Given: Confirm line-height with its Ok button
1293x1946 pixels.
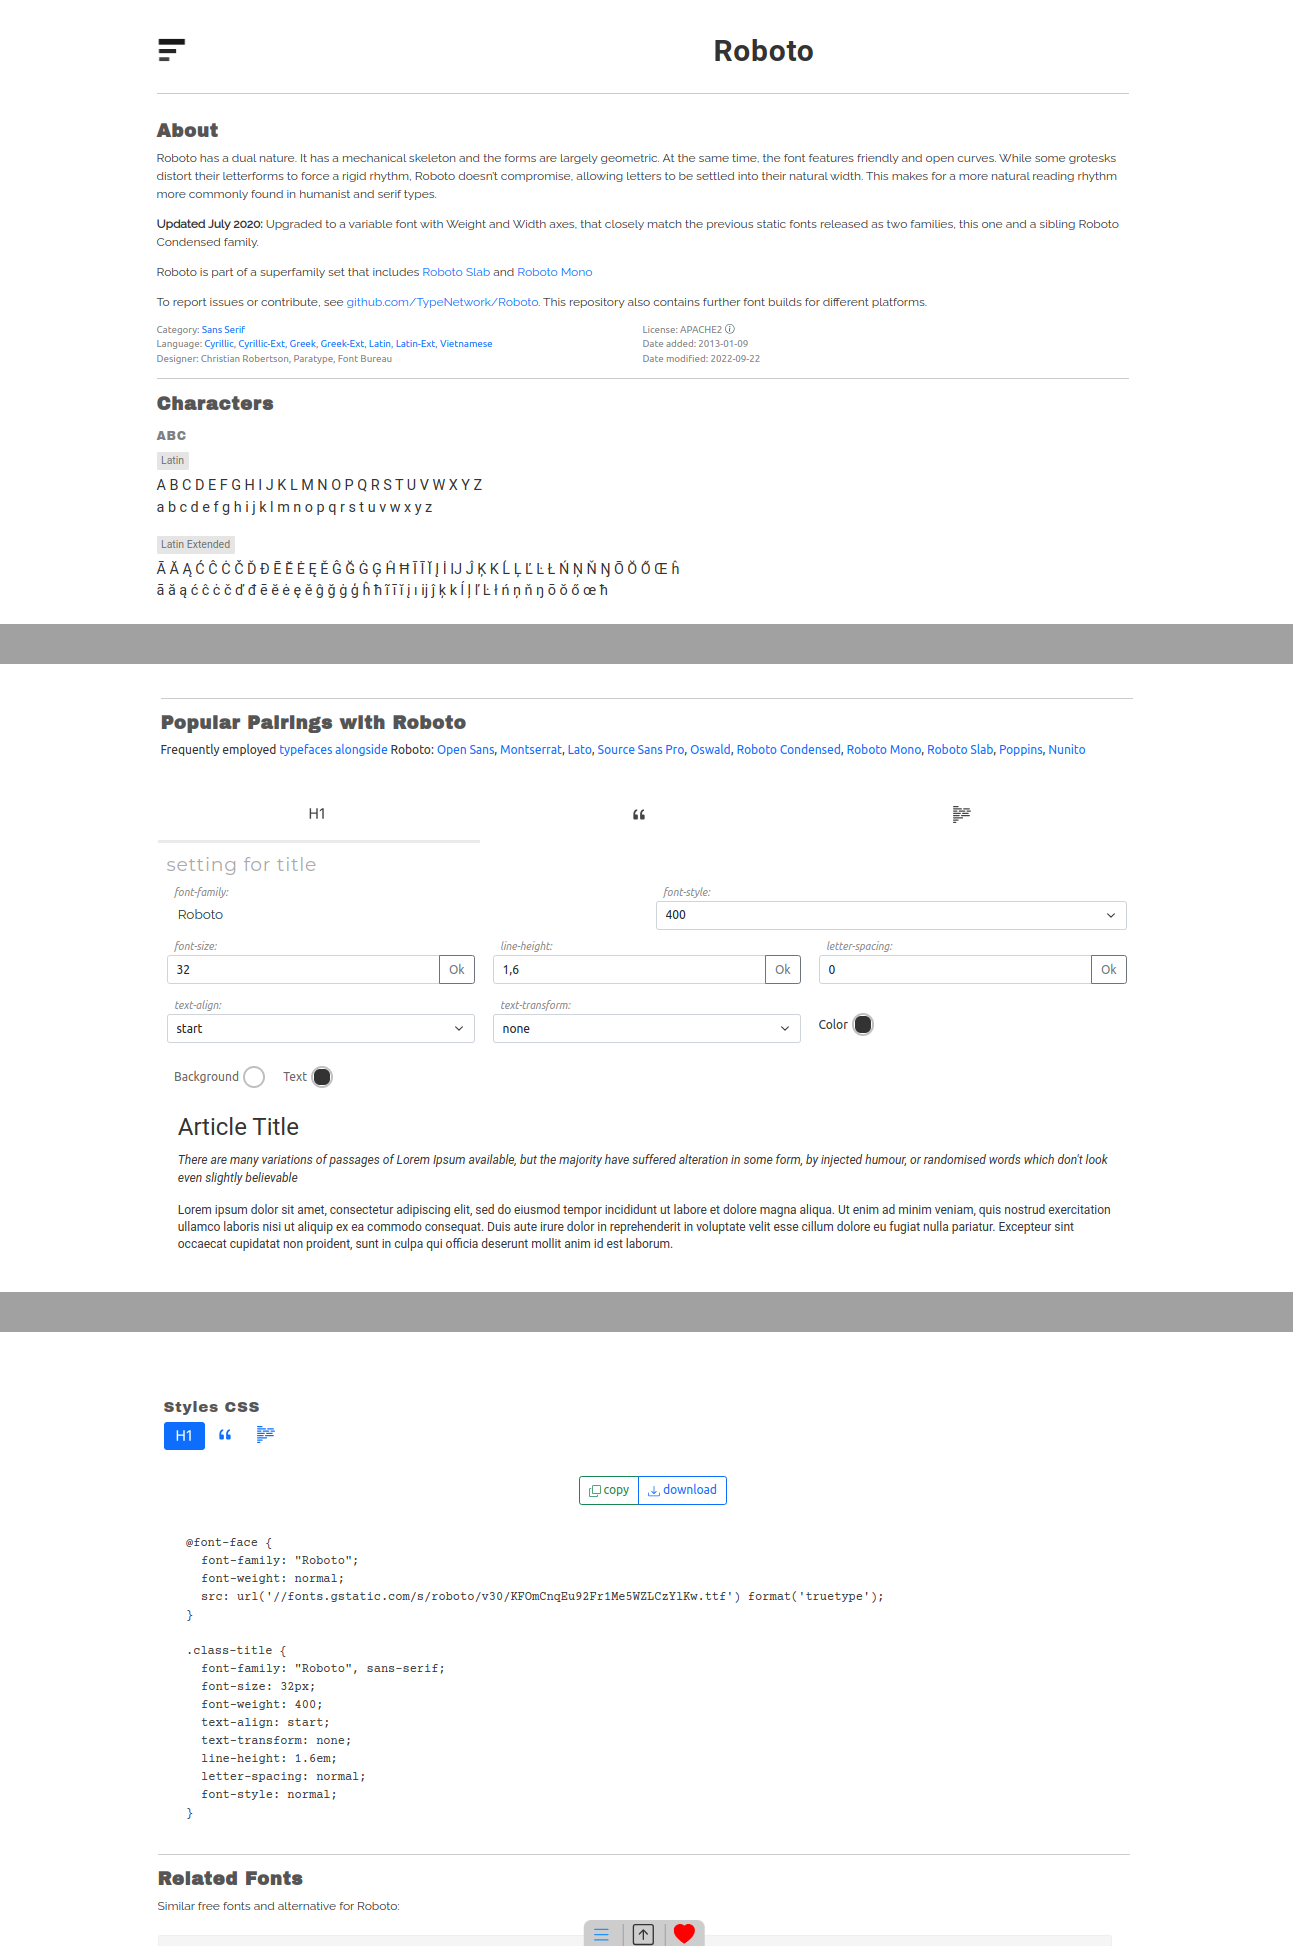Looking at the screenshot, I should [x=783, y=969].
